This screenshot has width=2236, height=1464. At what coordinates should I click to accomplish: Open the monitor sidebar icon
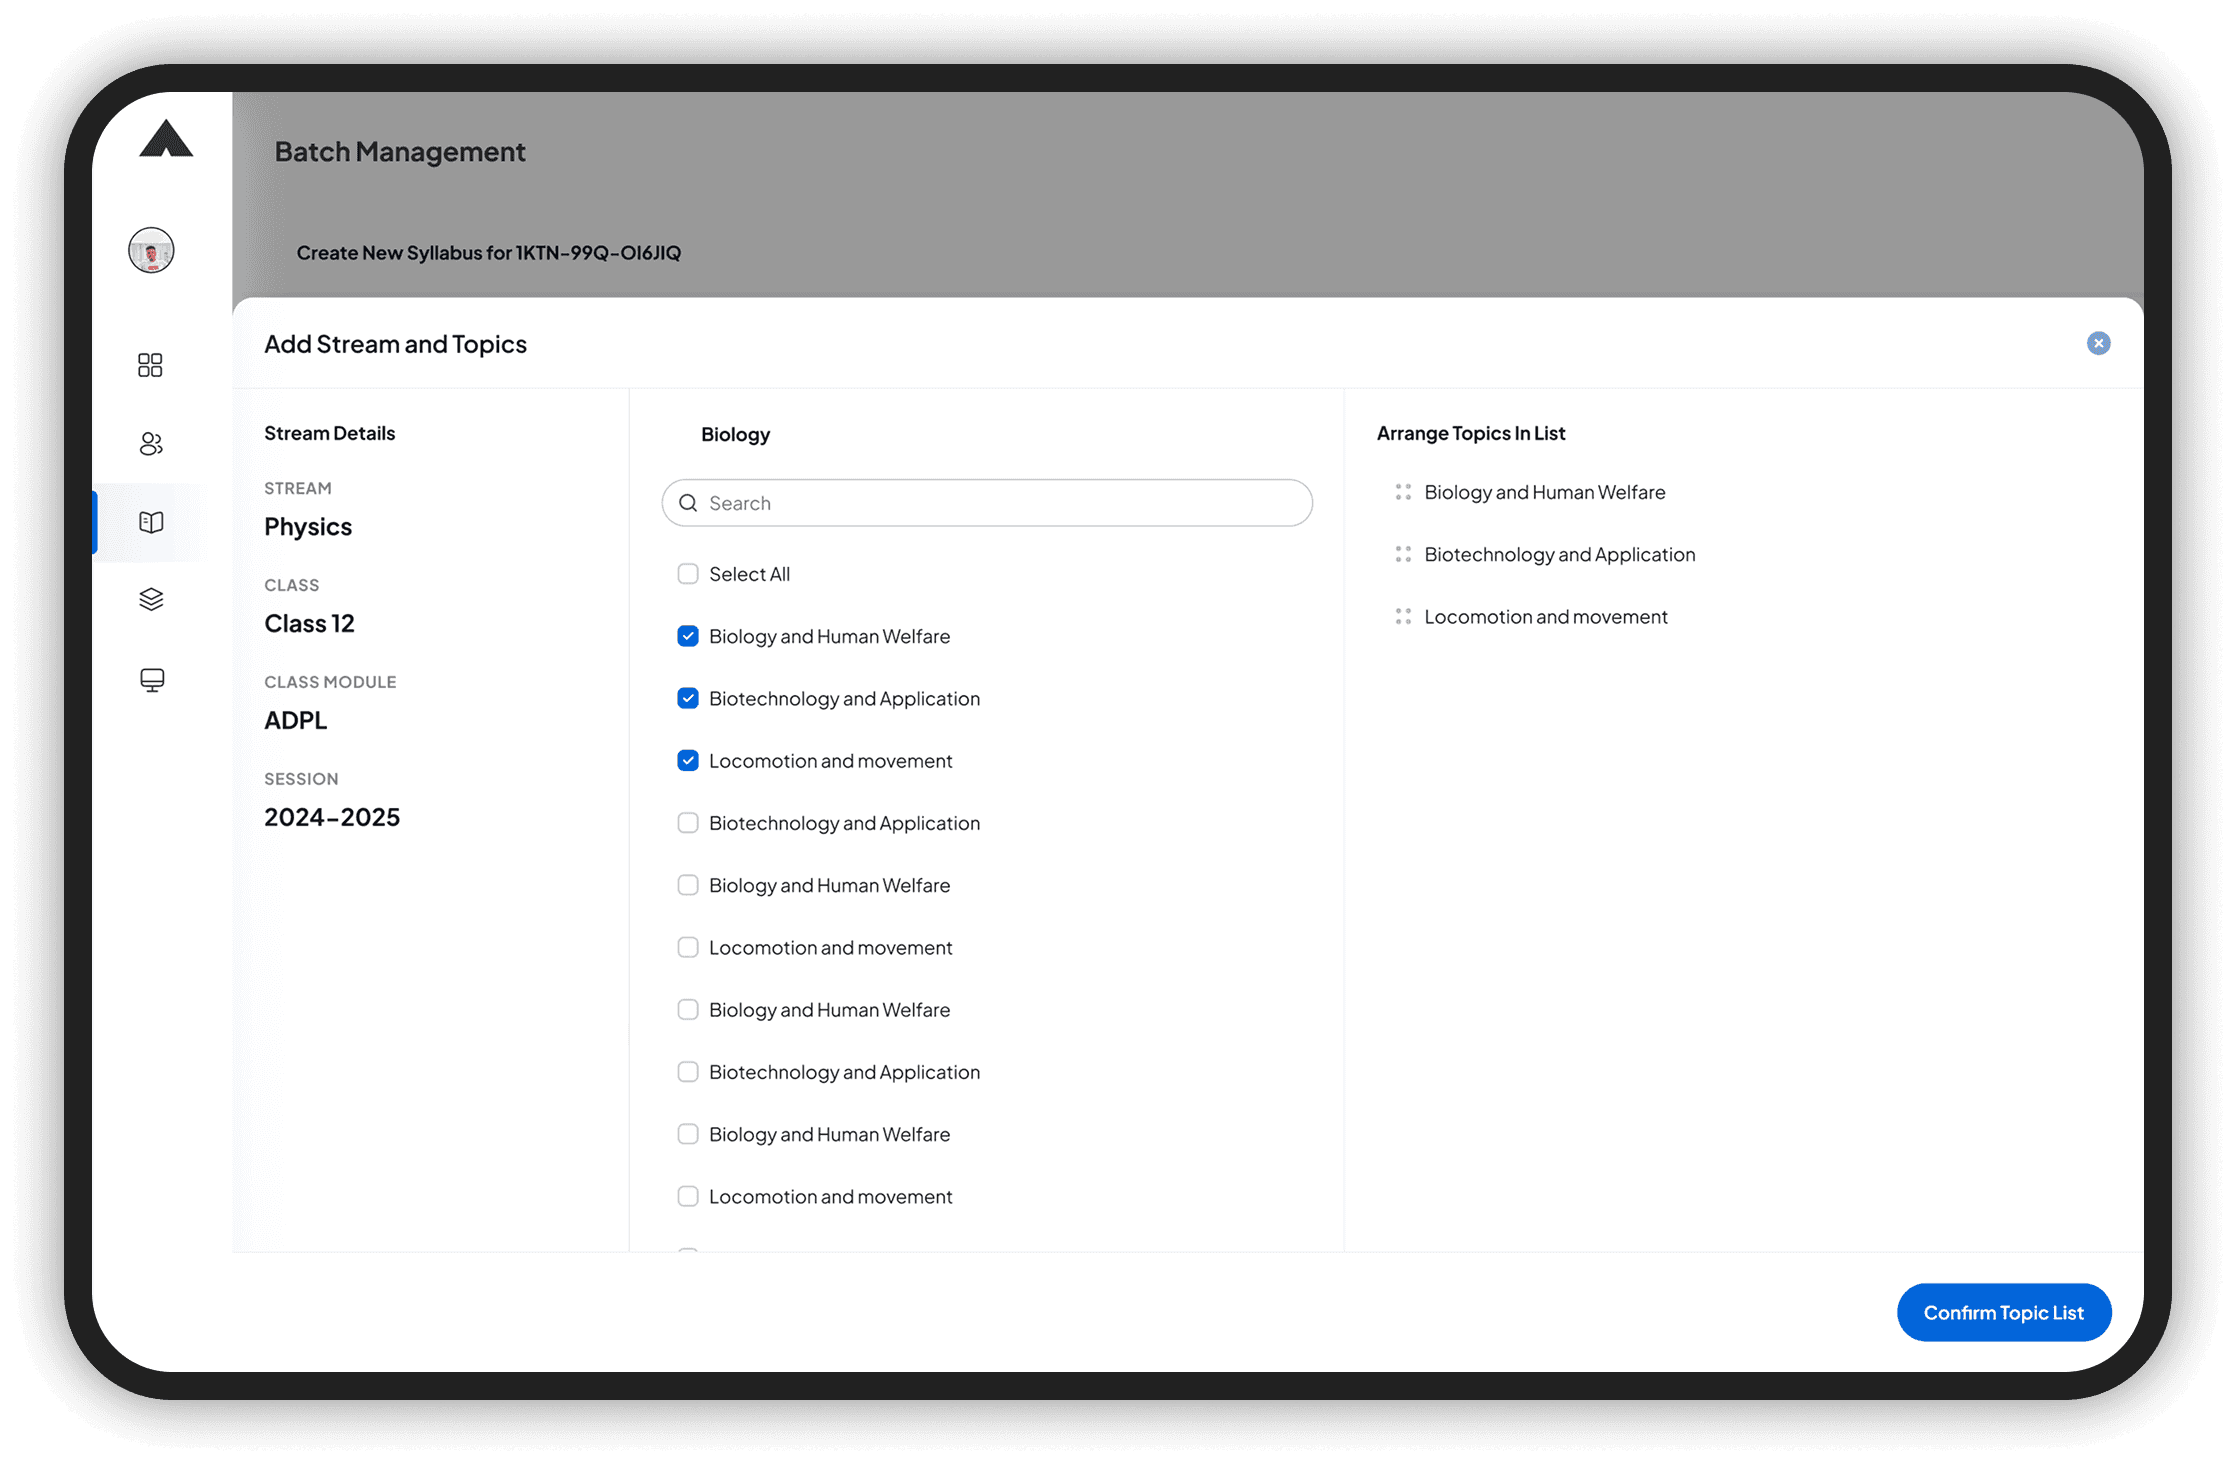152,680
